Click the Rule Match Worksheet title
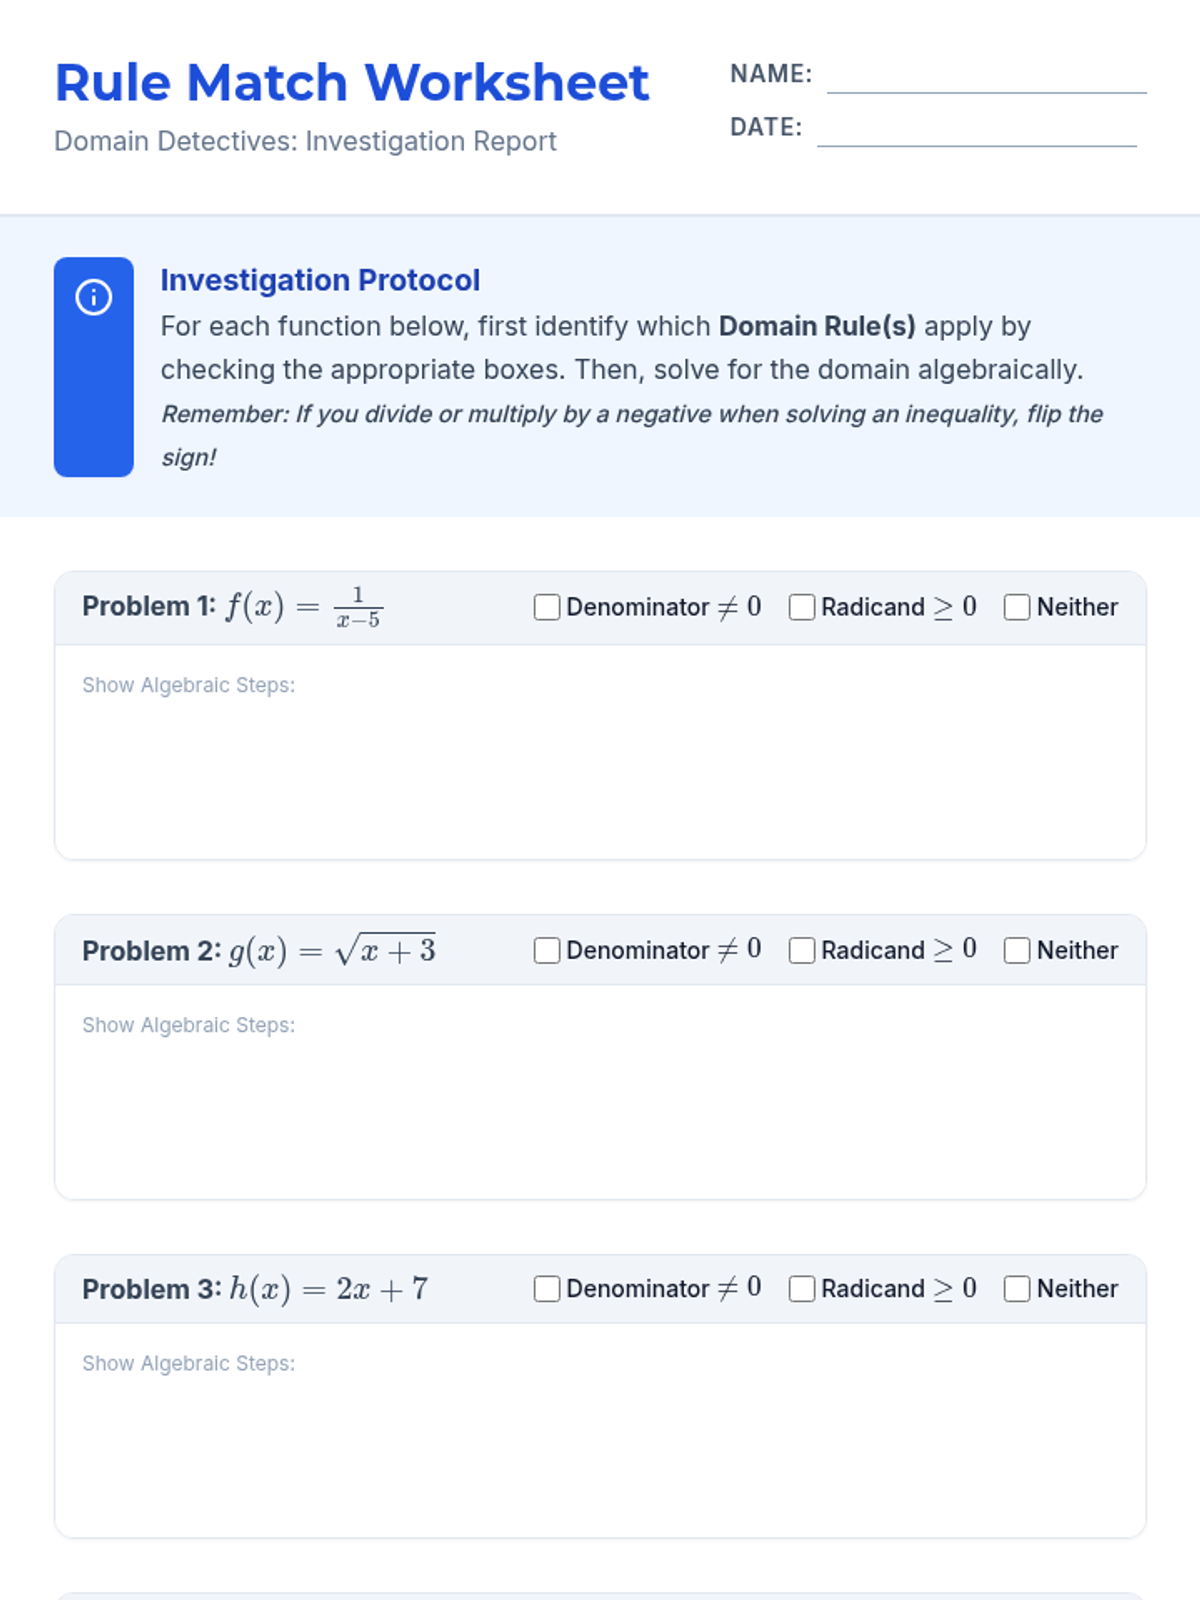The height and width of the screenshot is (1600, 1200). click(x=352, y=83)
